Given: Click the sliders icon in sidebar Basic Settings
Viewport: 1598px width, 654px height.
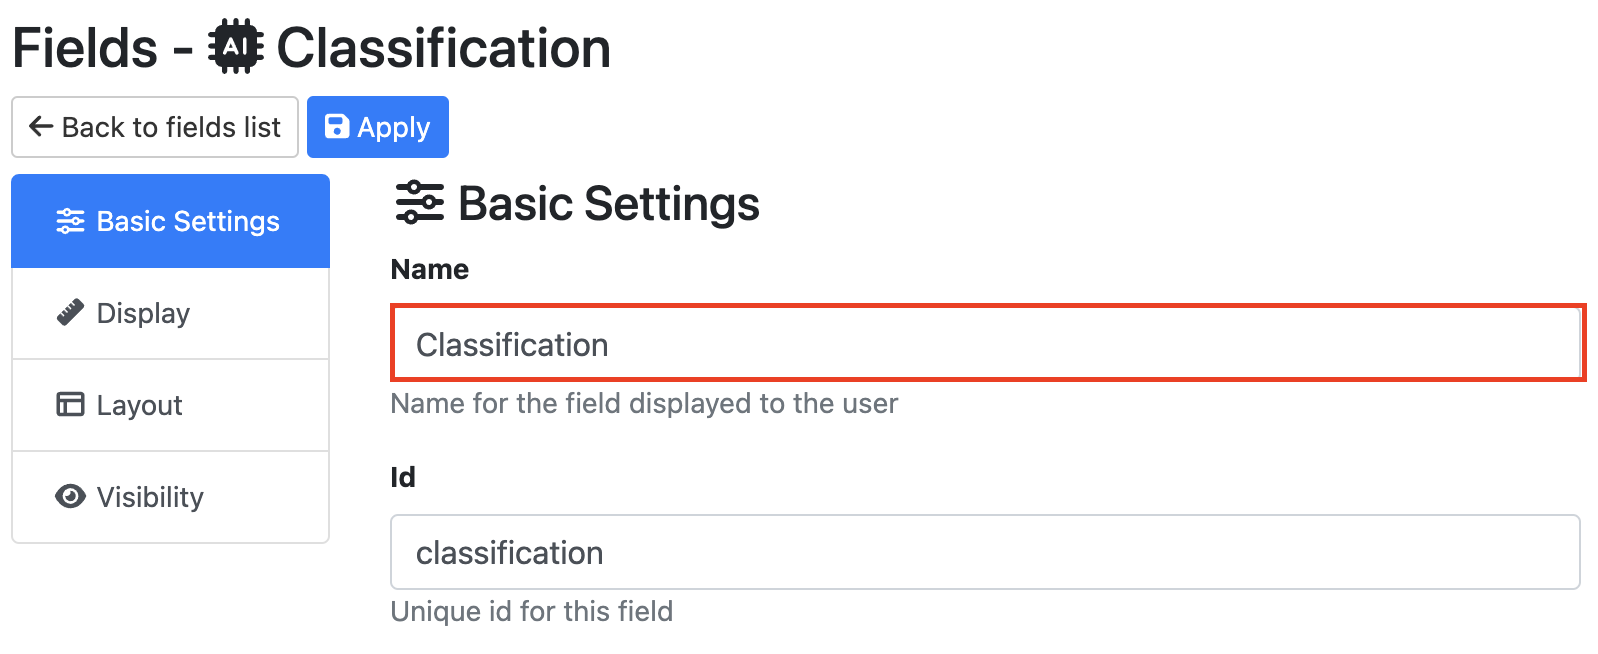Looking at the screenshot, I should tap(70, 221).
